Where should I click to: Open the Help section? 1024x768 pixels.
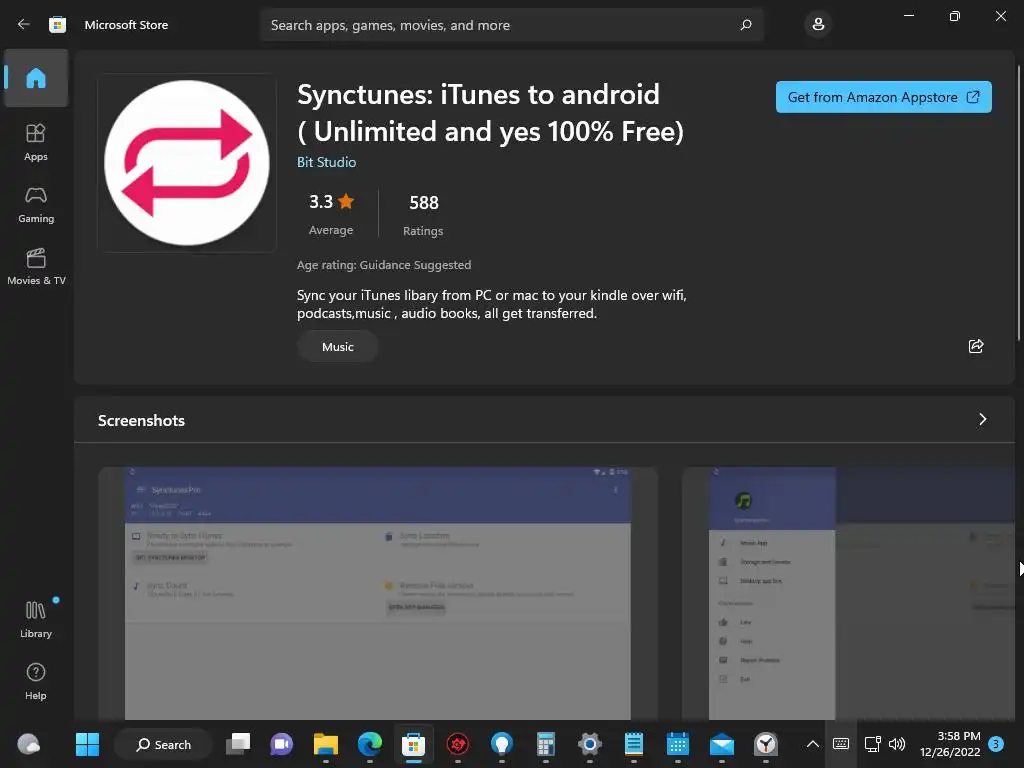point(36,681)
